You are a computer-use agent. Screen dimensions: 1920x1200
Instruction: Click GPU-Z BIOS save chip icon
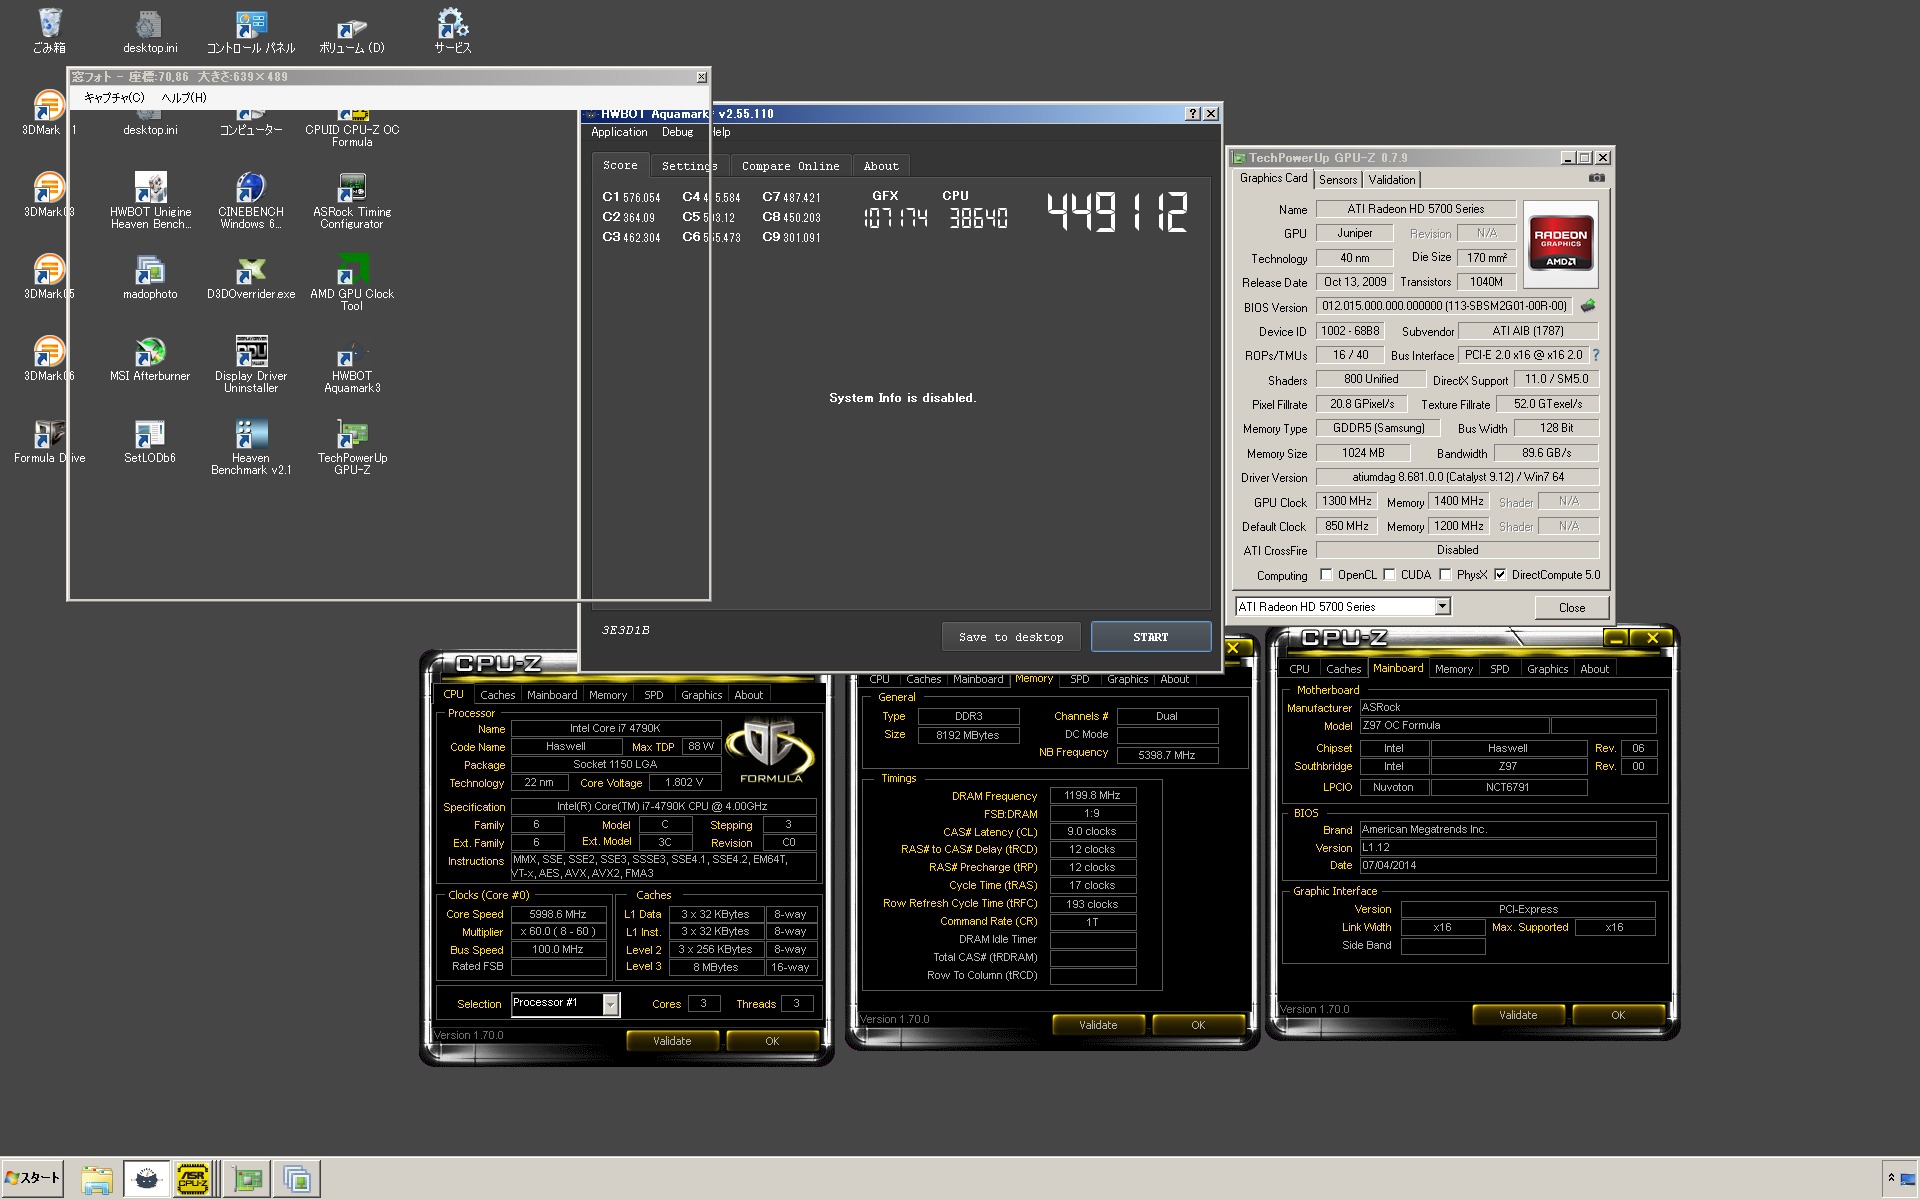[x=1588, y=306]
